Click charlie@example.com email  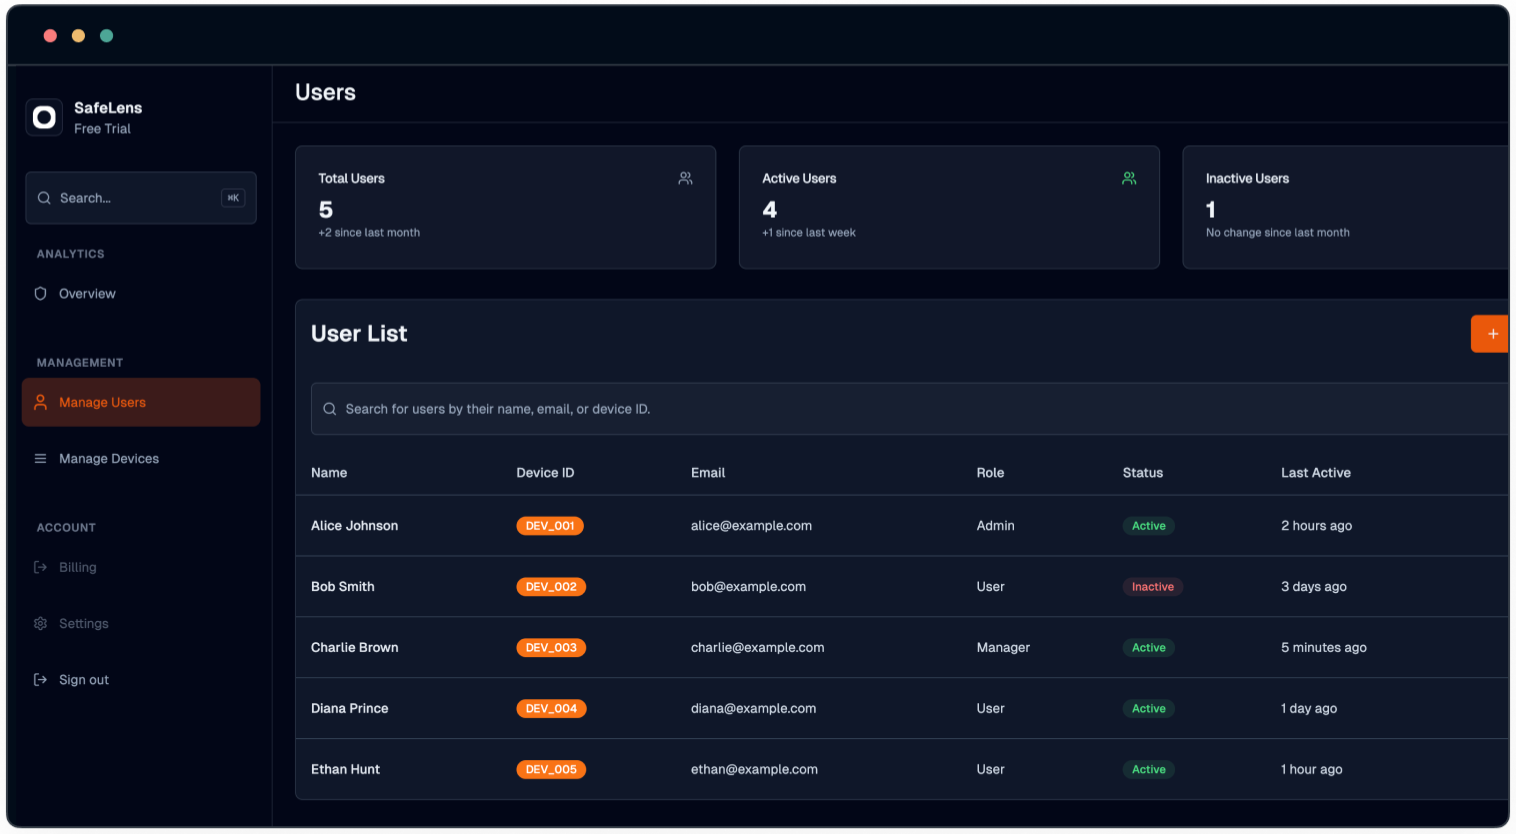758,648
